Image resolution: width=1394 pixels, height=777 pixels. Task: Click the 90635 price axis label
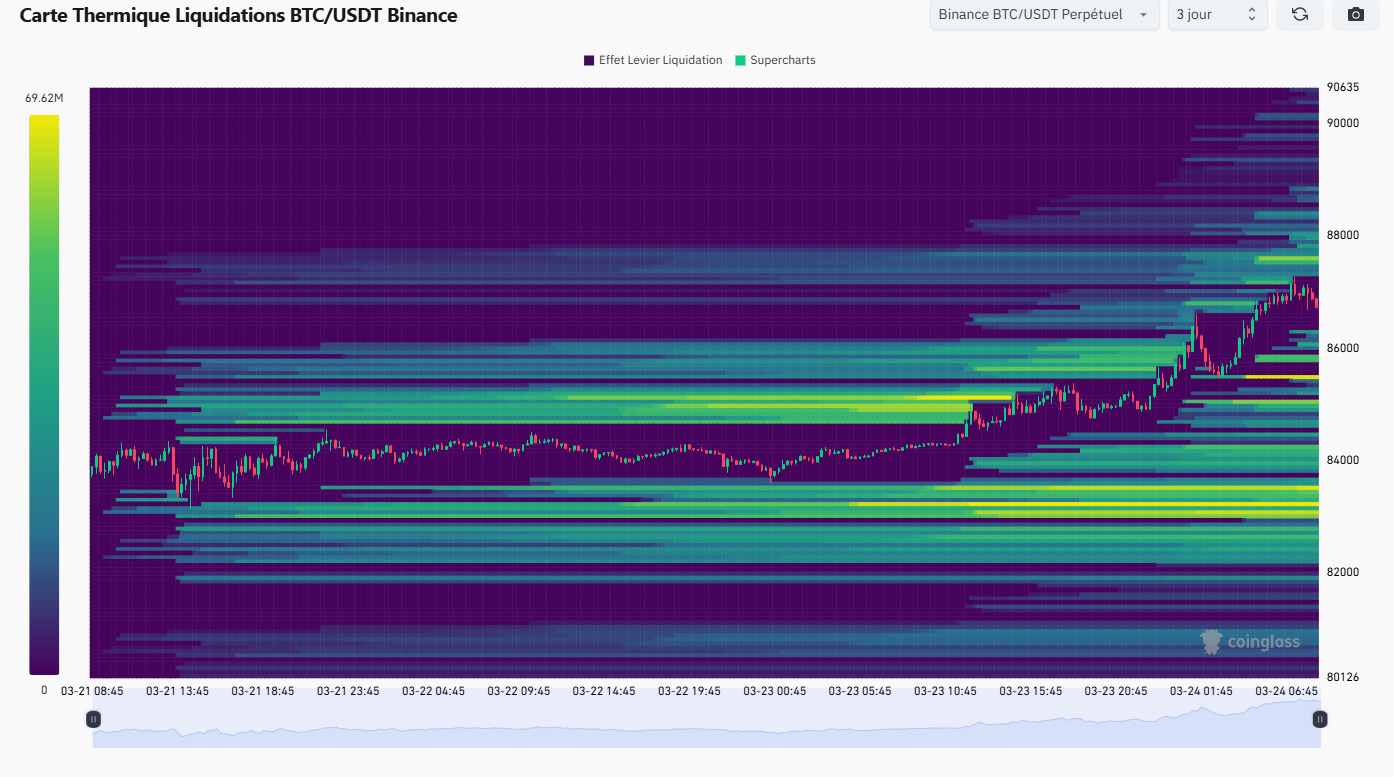(1343, 87)
